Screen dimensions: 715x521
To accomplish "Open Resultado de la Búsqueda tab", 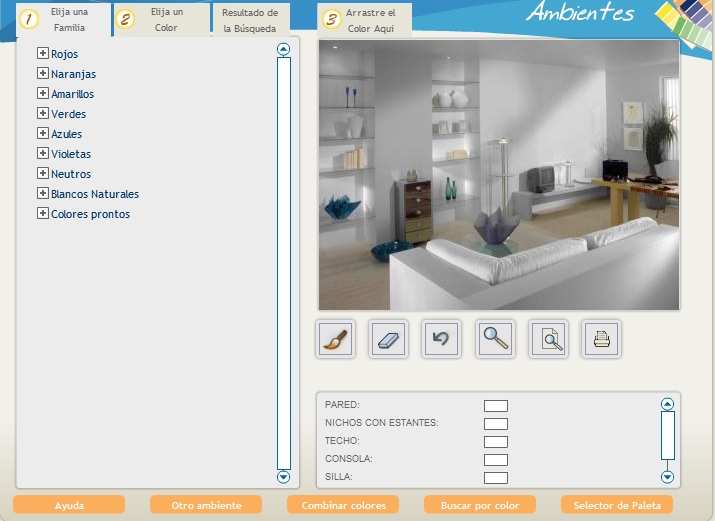I will click(x=250, y=21).
